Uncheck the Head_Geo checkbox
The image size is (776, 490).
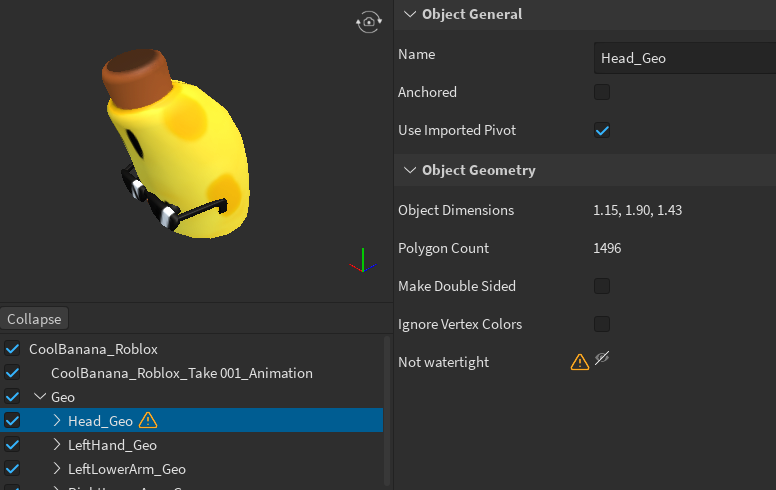[x=12, y=421]
